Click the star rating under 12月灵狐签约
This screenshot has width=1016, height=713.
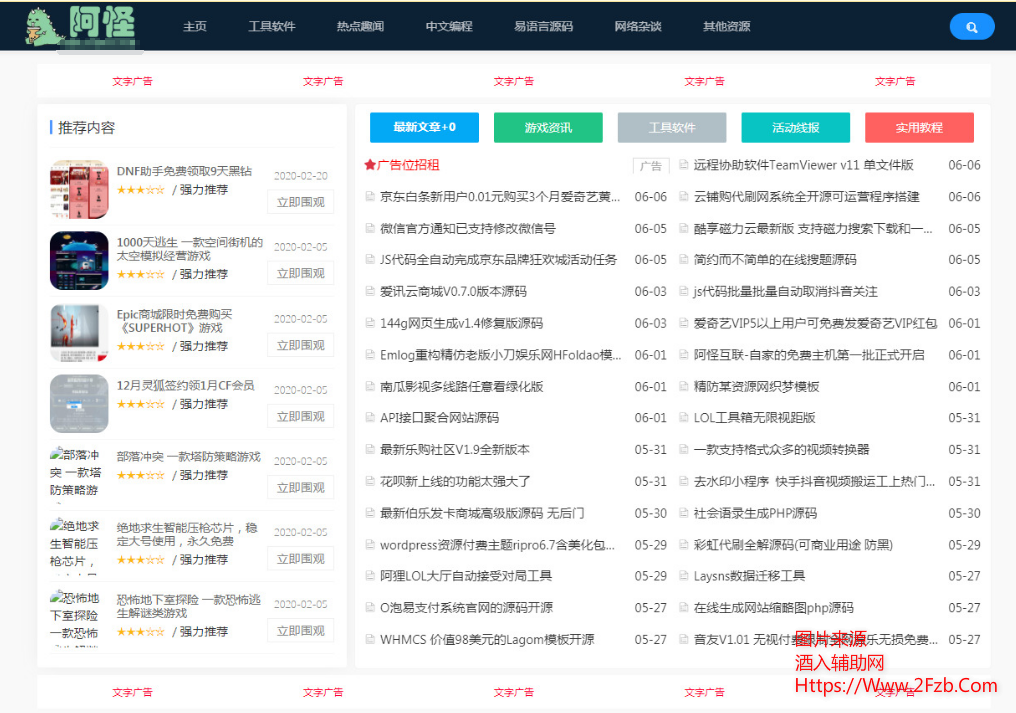140,404
